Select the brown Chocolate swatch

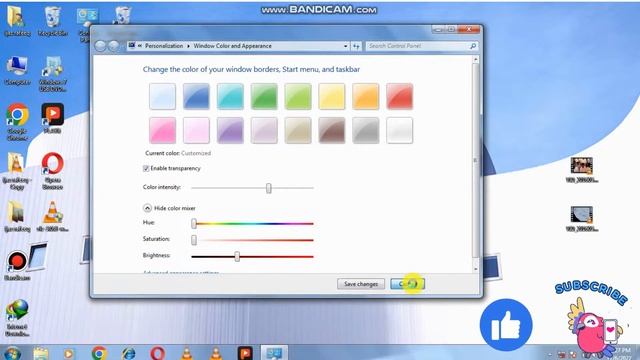[x=332, y=130]
